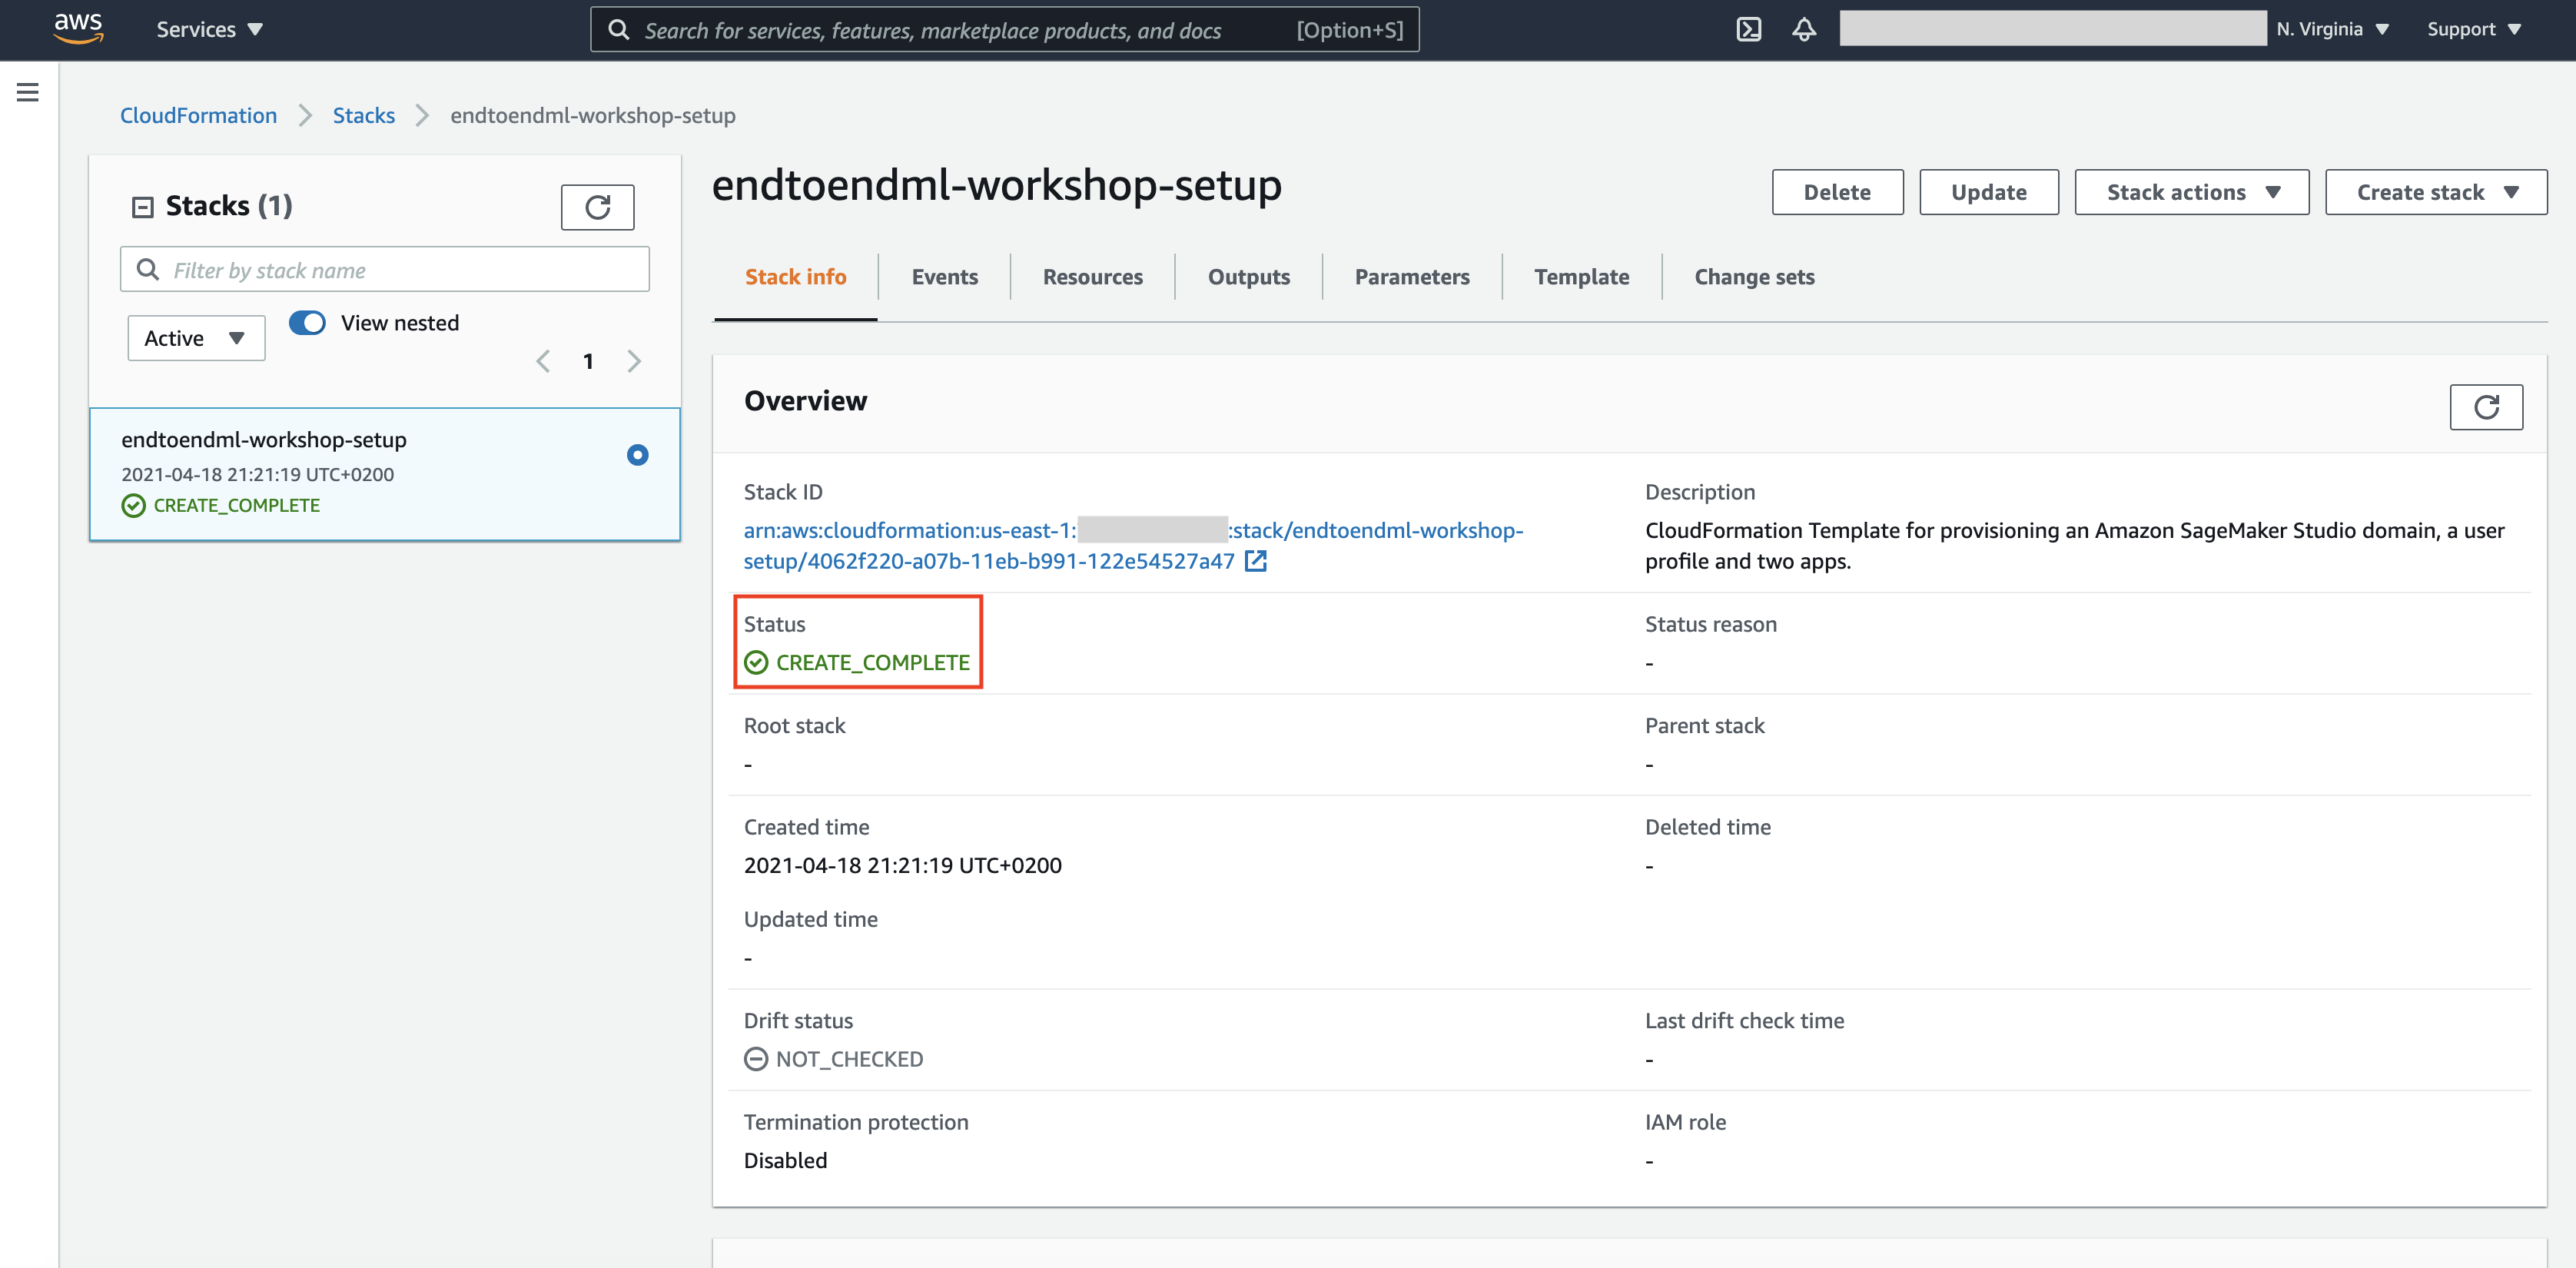Click the top services search box
The width and height of the screenshot is (2576, 1268).
click(x=1004, y=30)
